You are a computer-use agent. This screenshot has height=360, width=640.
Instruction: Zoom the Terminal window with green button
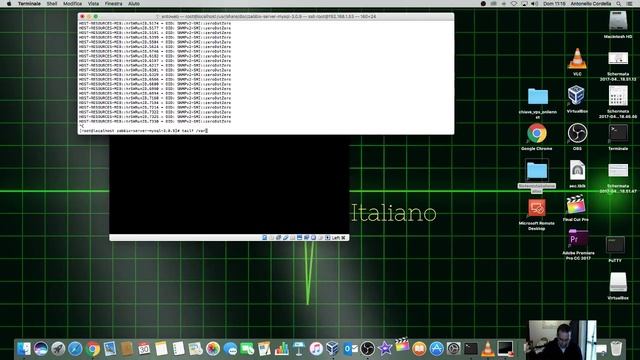pos(96,17)
